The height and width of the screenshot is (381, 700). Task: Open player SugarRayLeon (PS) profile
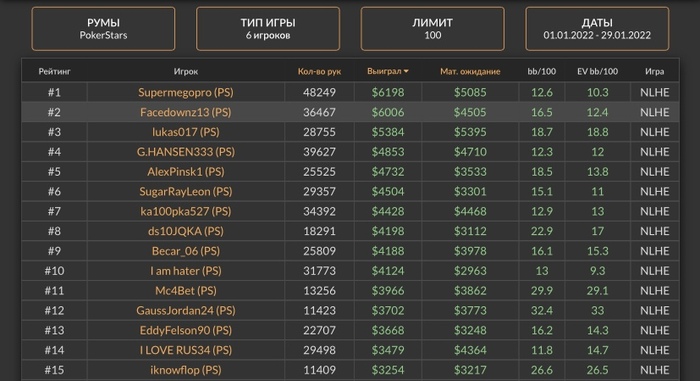coord(186,192)
